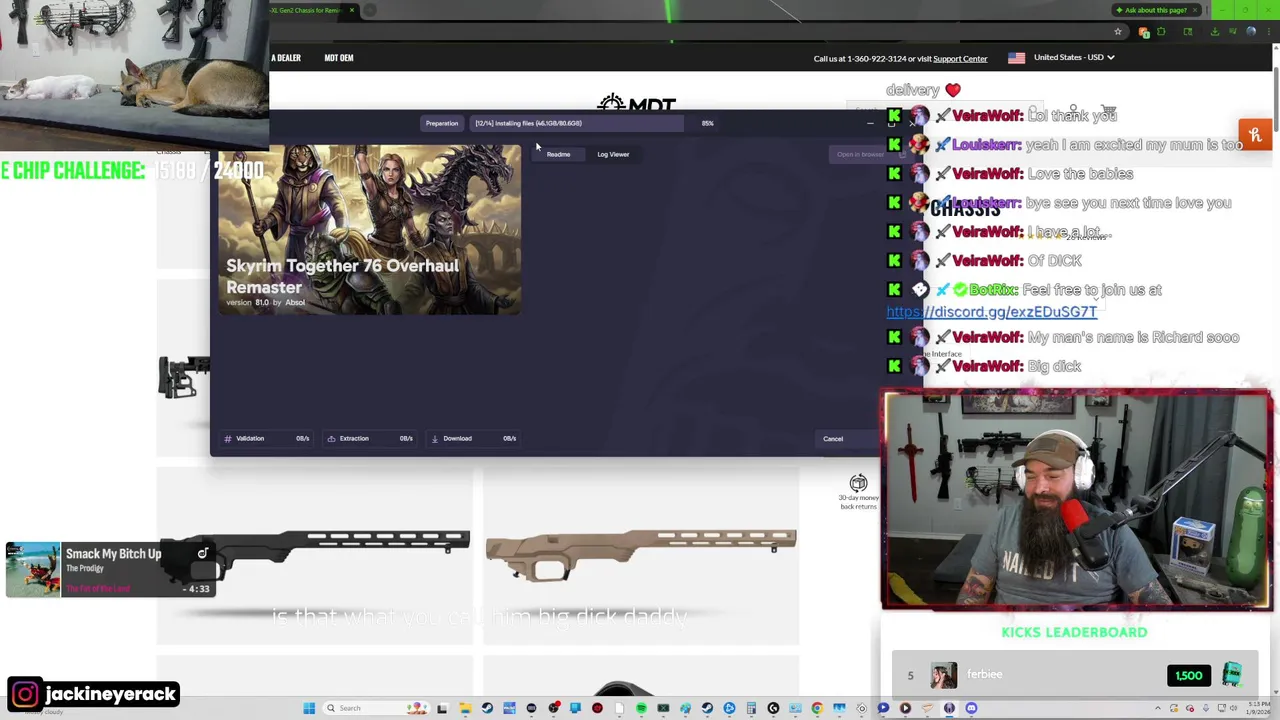The image size is (1280, 720).
Task: Open the A DEALER menu item
Action: tap(286, 58)
